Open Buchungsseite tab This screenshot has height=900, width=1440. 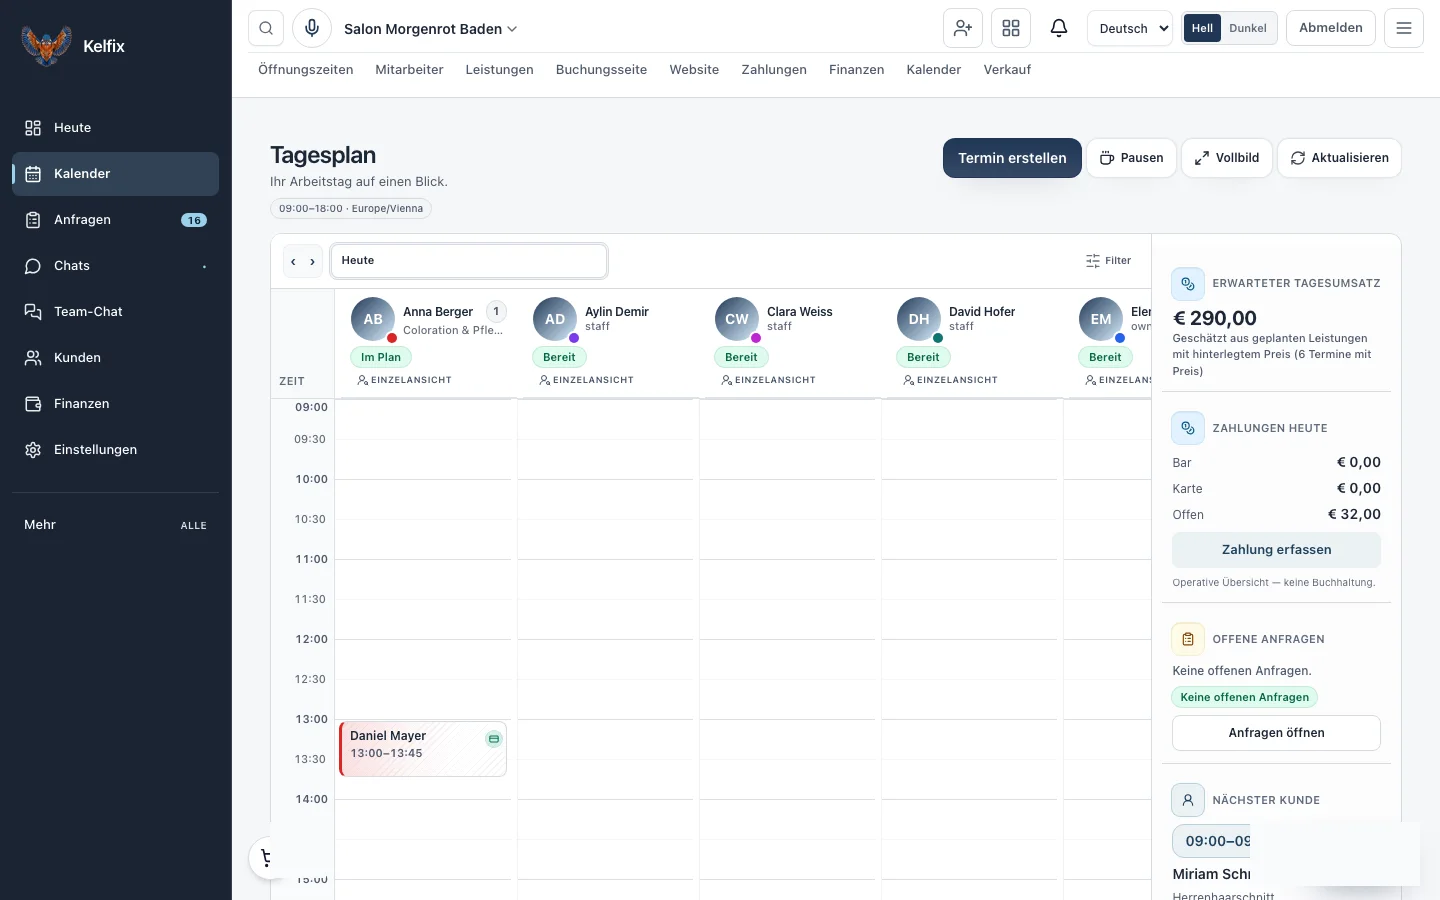[601, 70]
